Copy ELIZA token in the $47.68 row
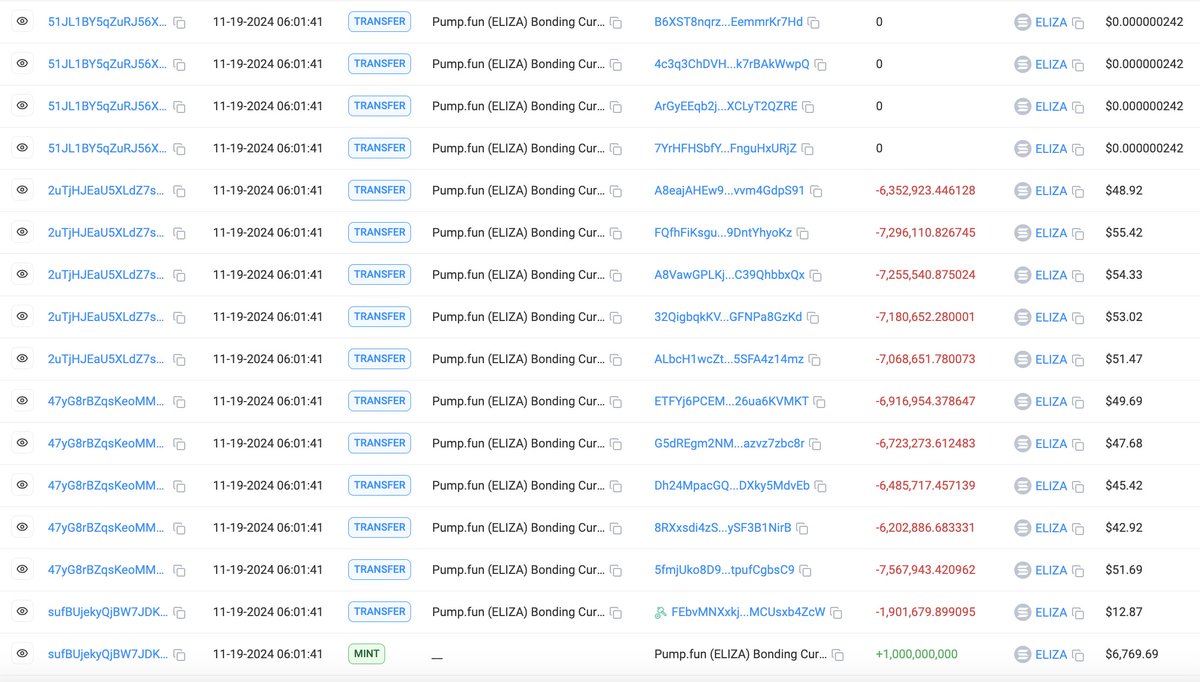The height and width of the screenshot is (682, 1200). coord(1079,444)
